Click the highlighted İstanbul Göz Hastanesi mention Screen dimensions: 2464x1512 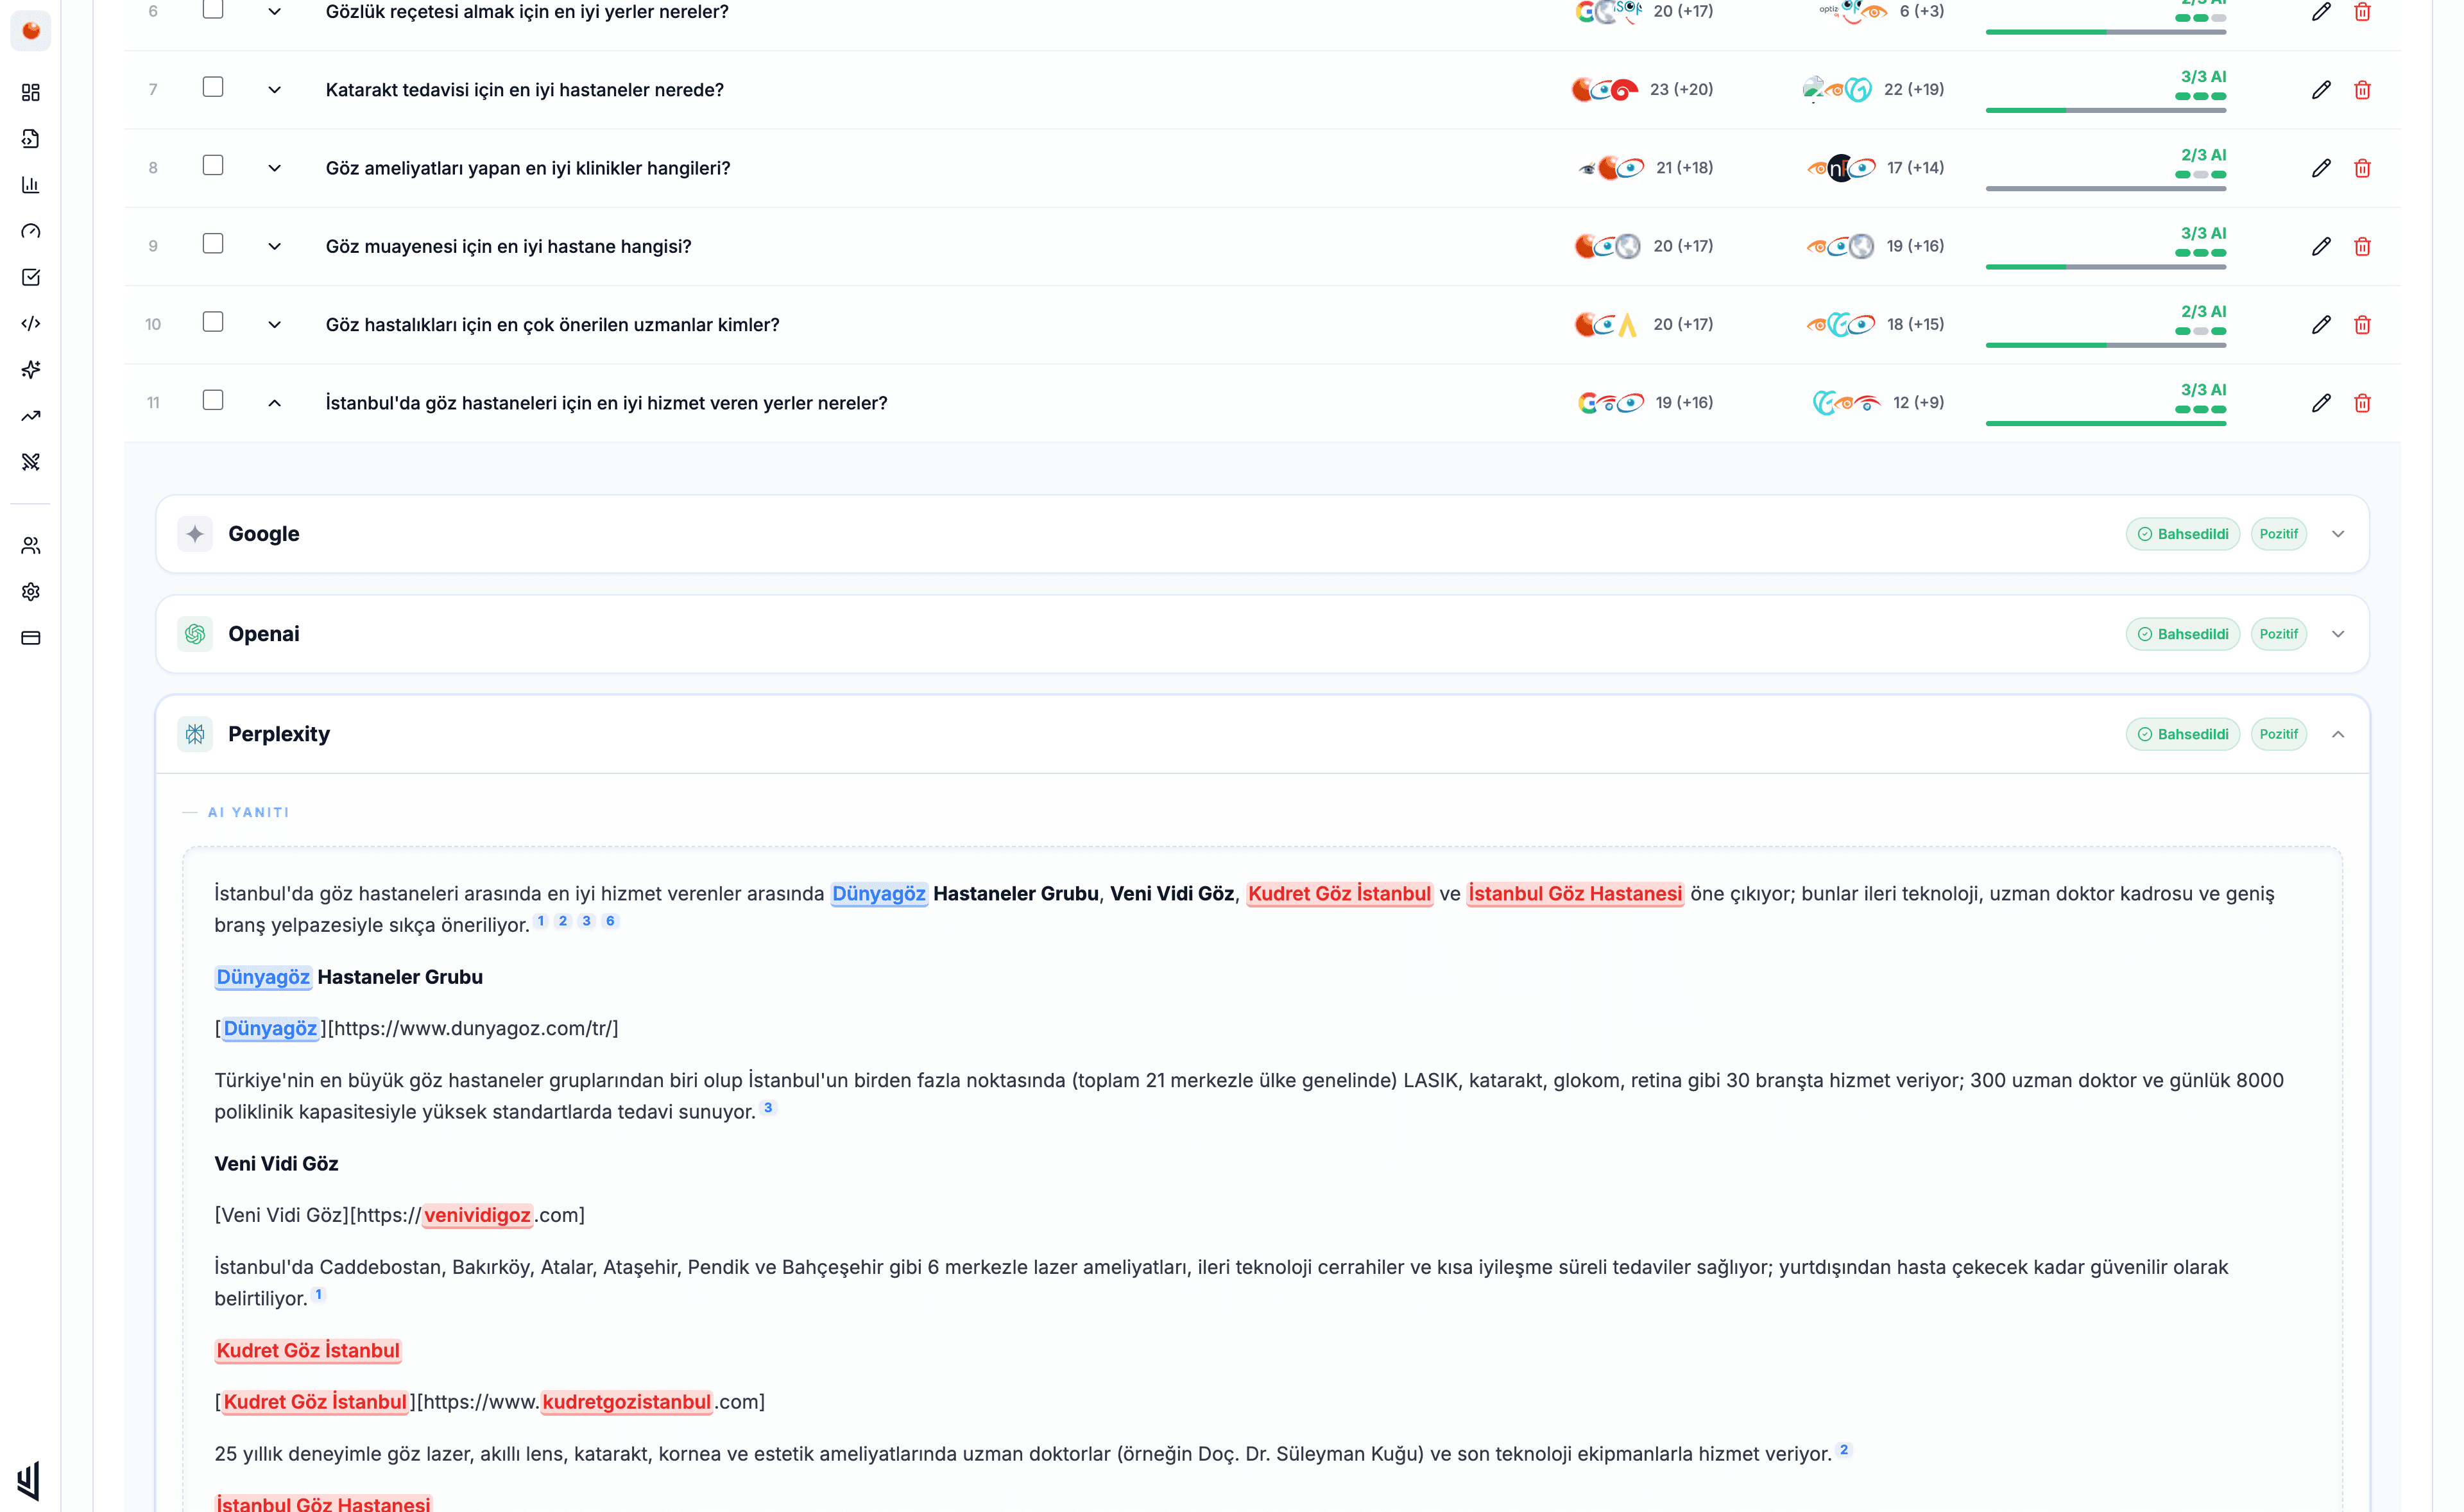(x=1574, y=894)
